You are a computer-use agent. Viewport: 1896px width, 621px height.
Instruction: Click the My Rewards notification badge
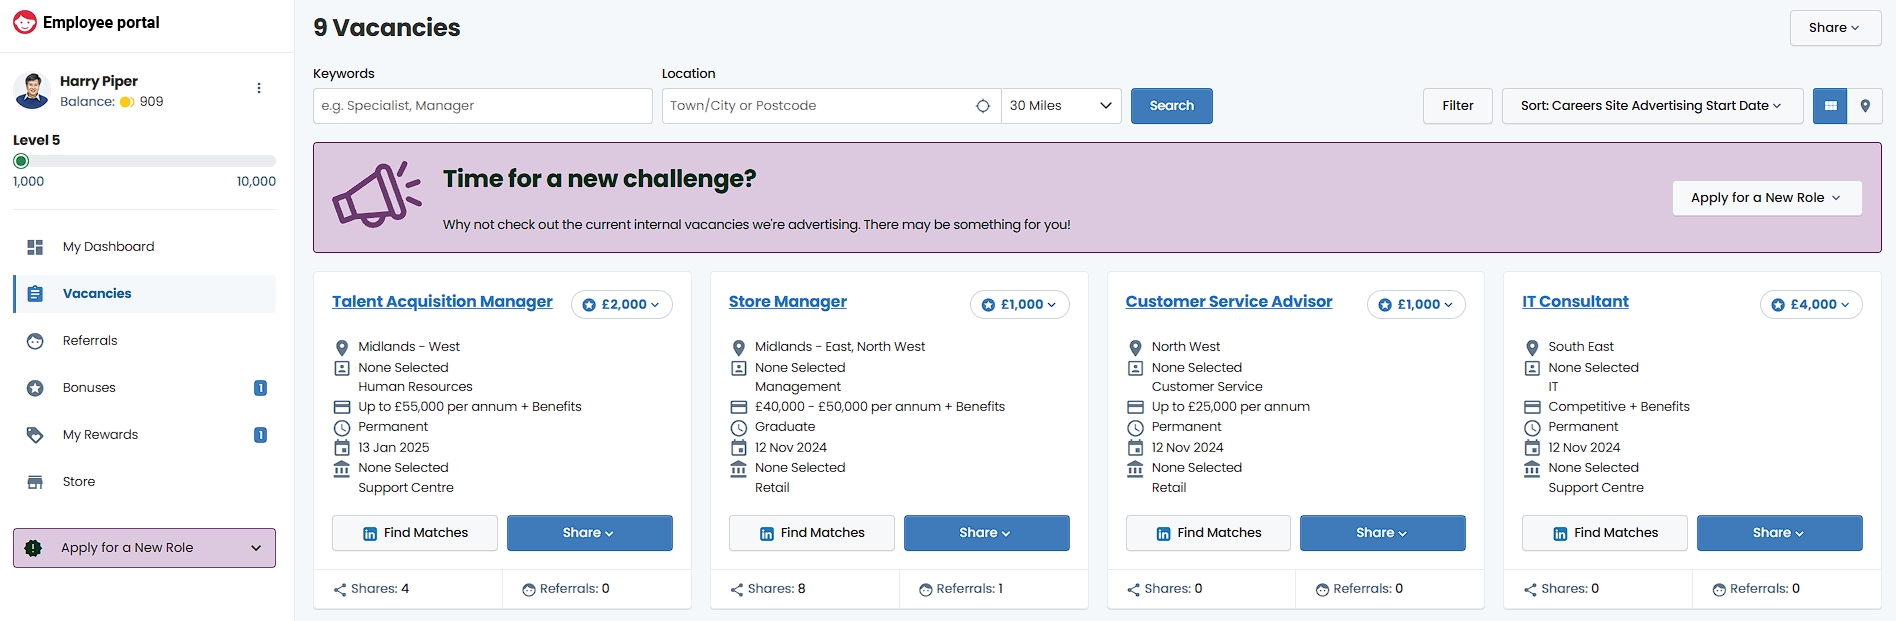click(260, 435)
